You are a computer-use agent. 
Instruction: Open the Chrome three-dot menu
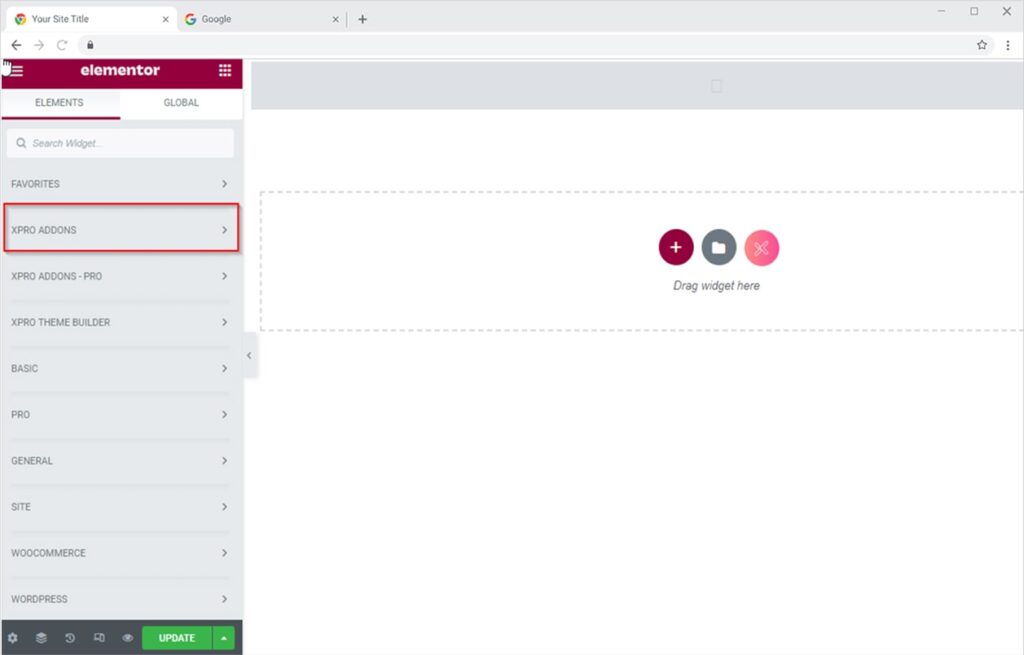coord(1008,45)
